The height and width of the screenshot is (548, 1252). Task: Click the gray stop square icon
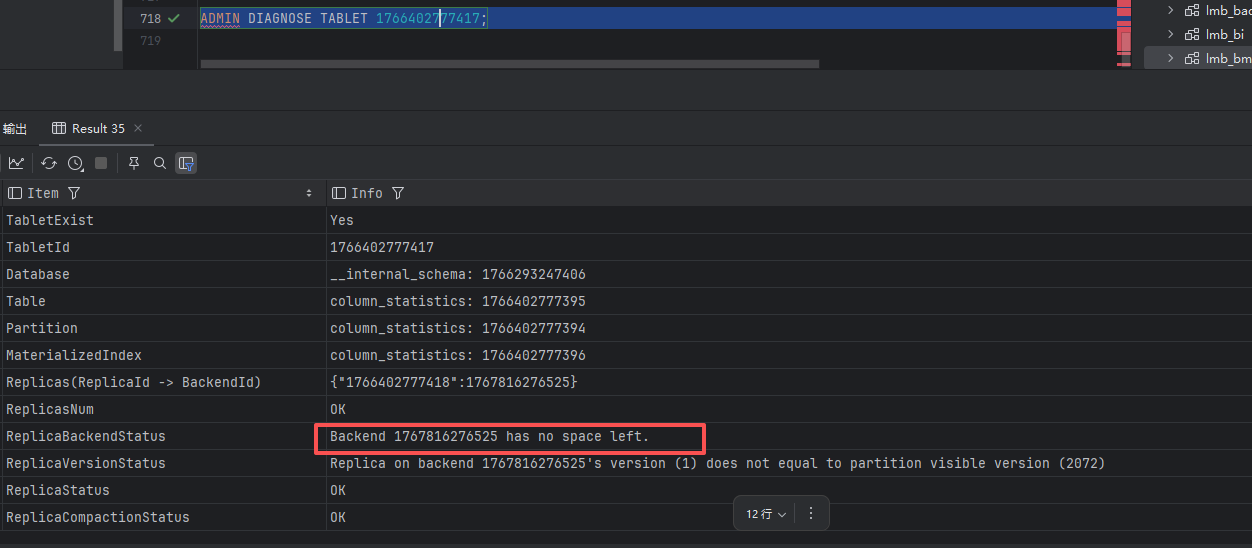tap(101, 163)
